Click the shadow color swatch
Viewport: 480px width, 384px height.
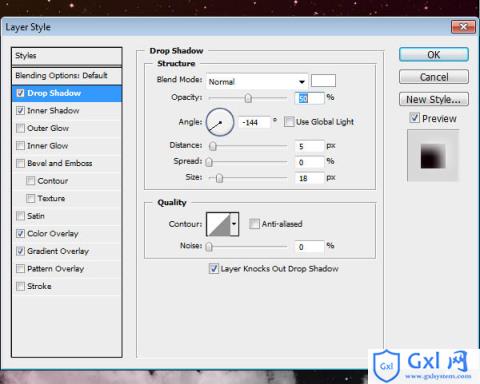coord(323,81)
